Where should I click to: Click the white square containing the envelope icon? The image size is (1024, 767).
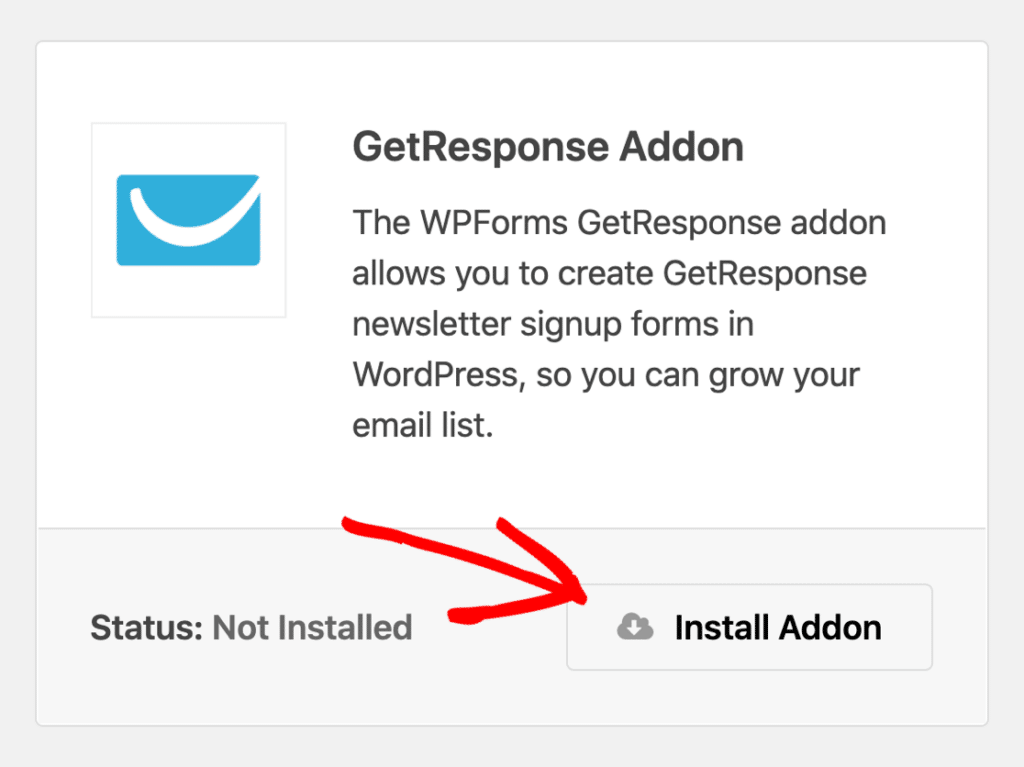(x=188, y=219)
